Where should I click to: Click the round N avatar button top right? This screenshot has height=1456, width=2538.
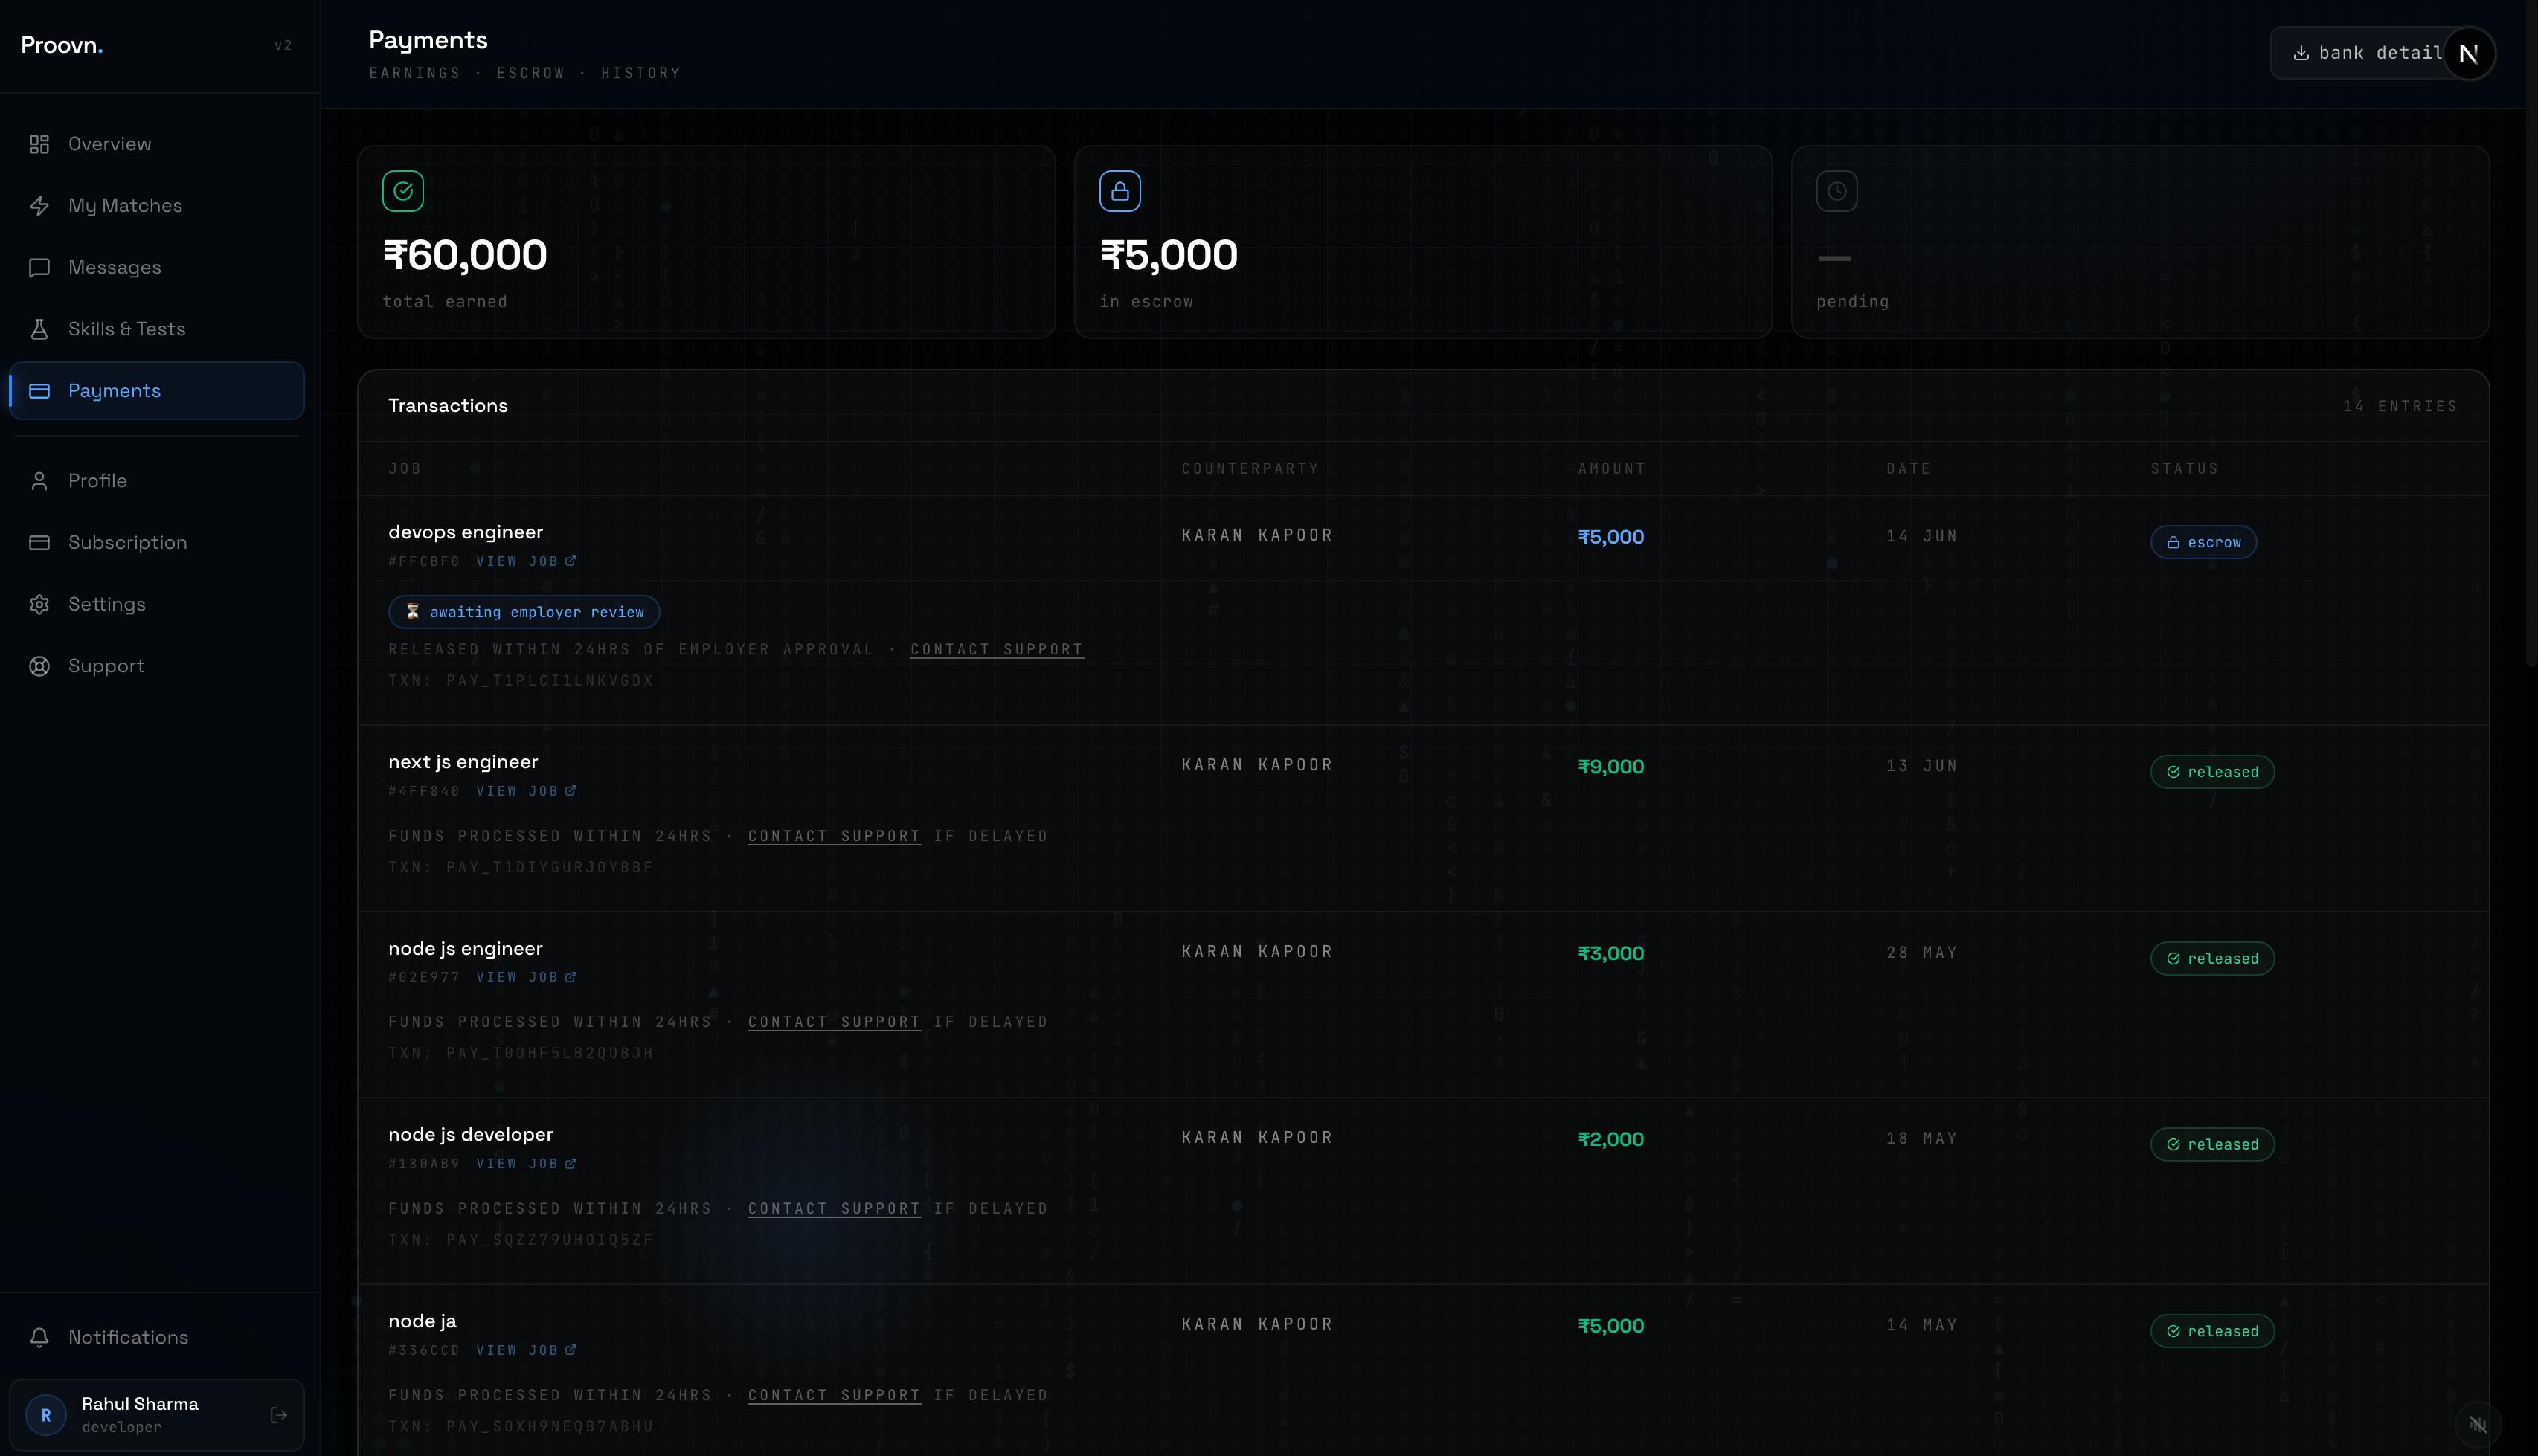pyautogui.click(x=2469, y=53)
